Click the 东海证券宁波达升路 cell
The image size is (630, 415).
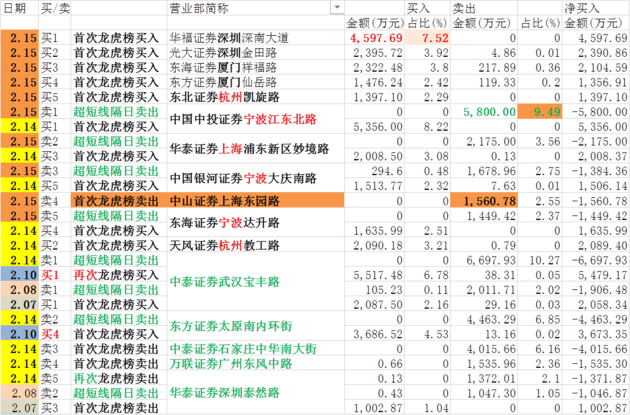point(256,223)
